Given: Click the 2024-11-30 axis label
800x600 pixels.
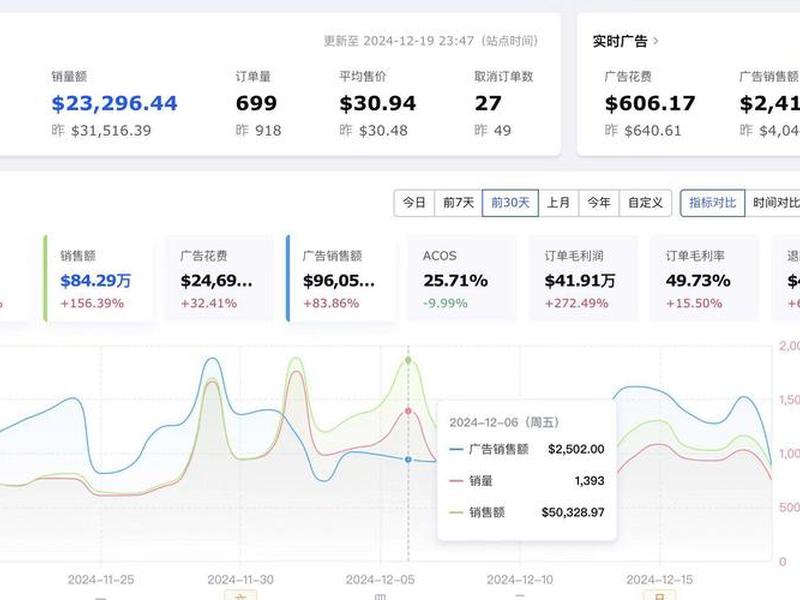Looking at the screenshot, I should (x=240, y=580).
